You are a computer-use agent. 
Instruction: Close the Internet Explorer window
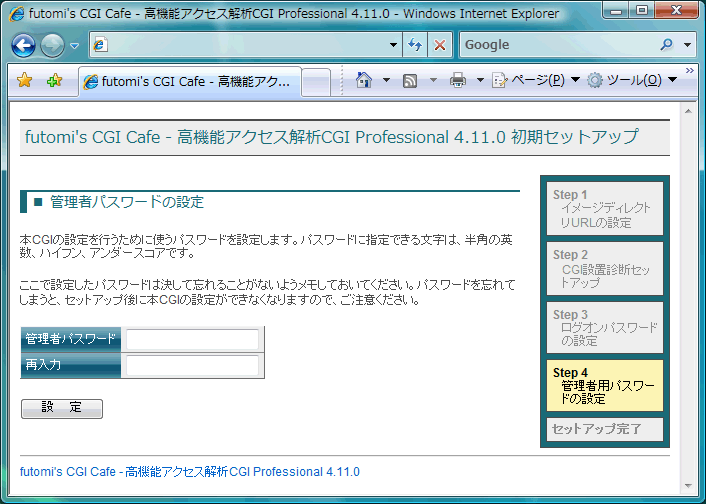click(676, 10)
